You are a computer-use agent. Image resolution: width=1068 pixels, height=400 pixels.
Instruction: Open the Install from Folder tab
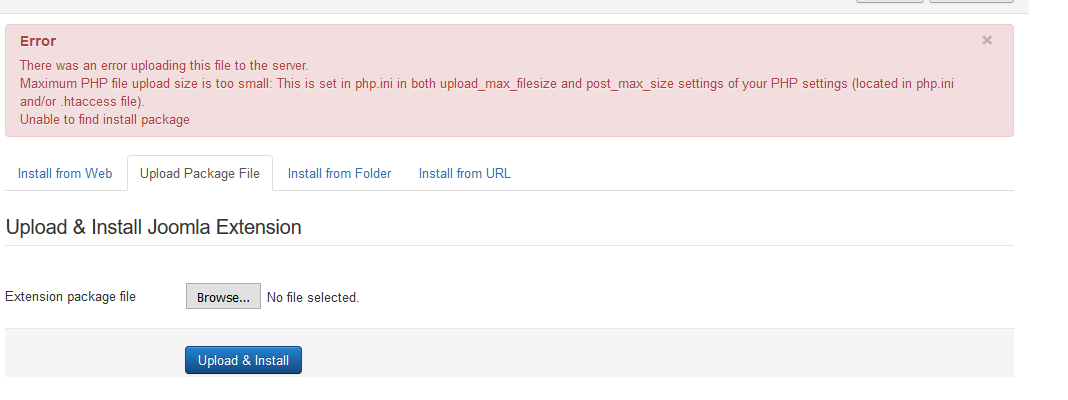coord(339,173)
